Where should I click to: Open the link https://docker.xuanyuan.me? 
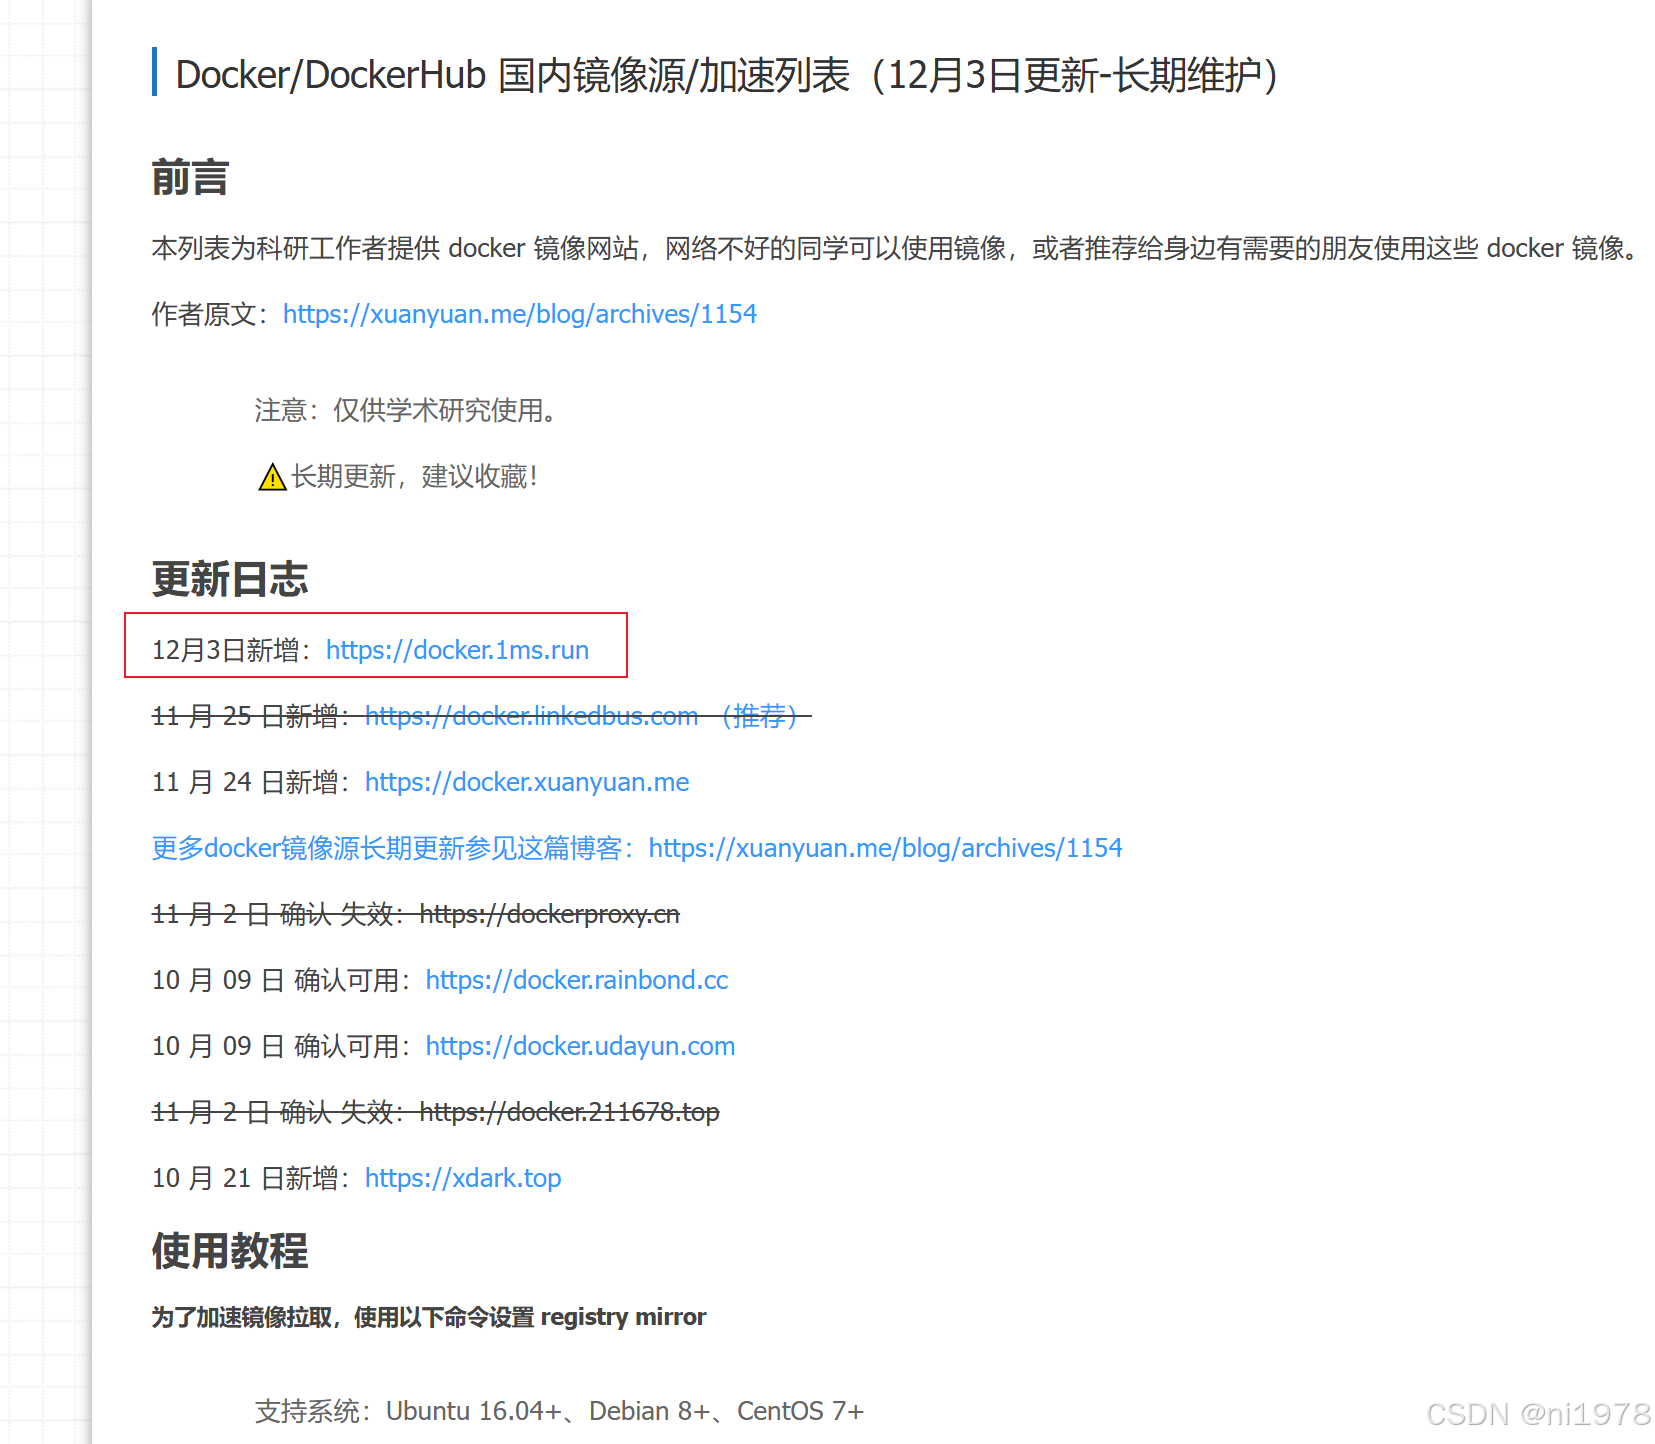tap(527, 782)
